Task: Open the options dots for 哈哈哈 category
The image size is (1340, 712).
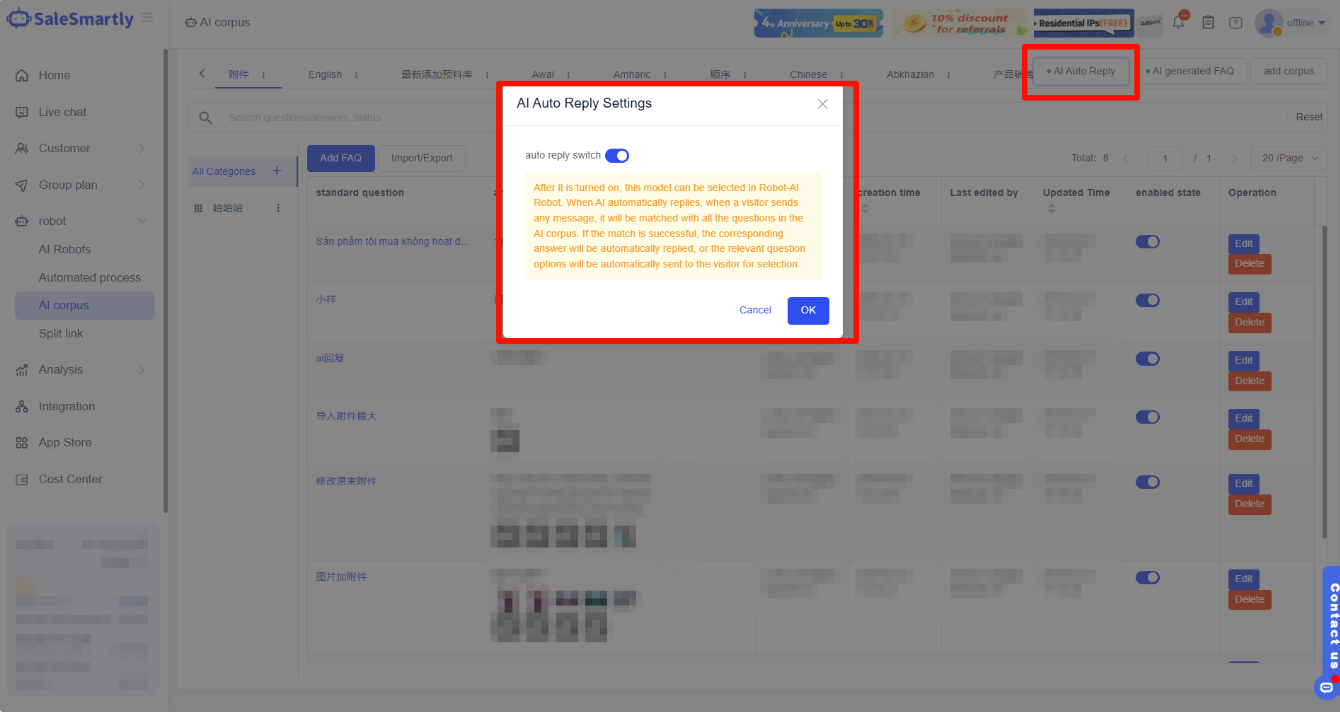Action: (279, 208)
